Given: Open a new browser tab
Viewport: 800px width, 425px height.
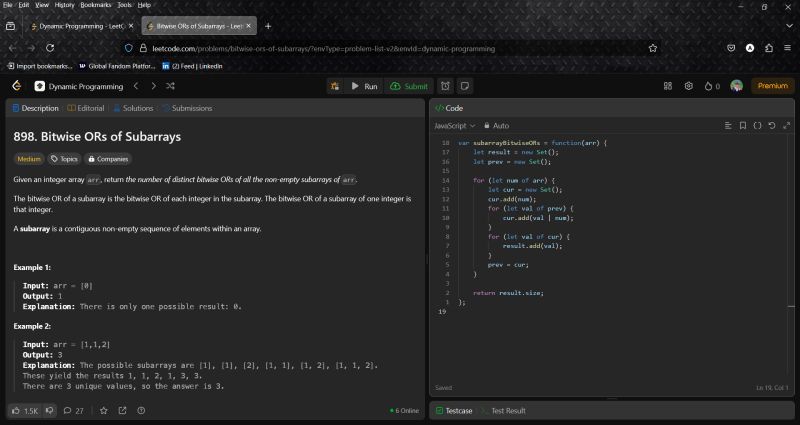Looking at the screenshot, I should coord(268,26).
